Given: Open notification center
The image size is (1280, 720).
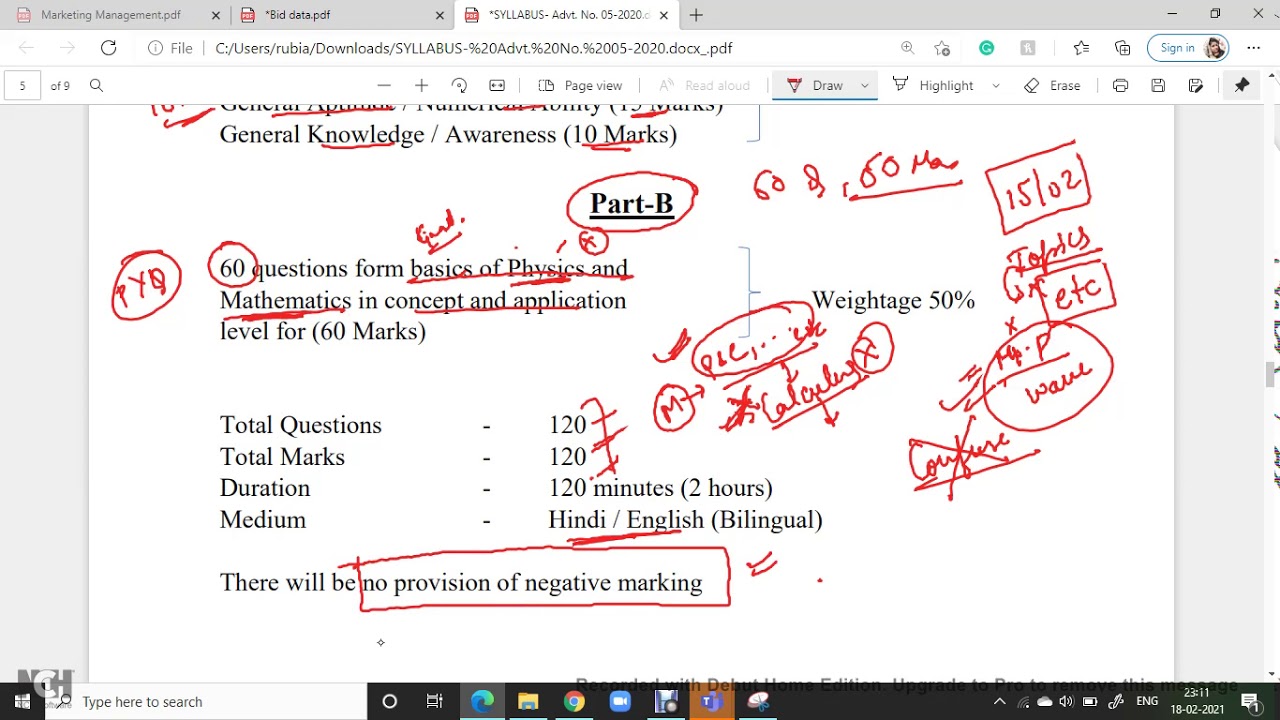Looking at the screenshot, I should pos(1250,701).
